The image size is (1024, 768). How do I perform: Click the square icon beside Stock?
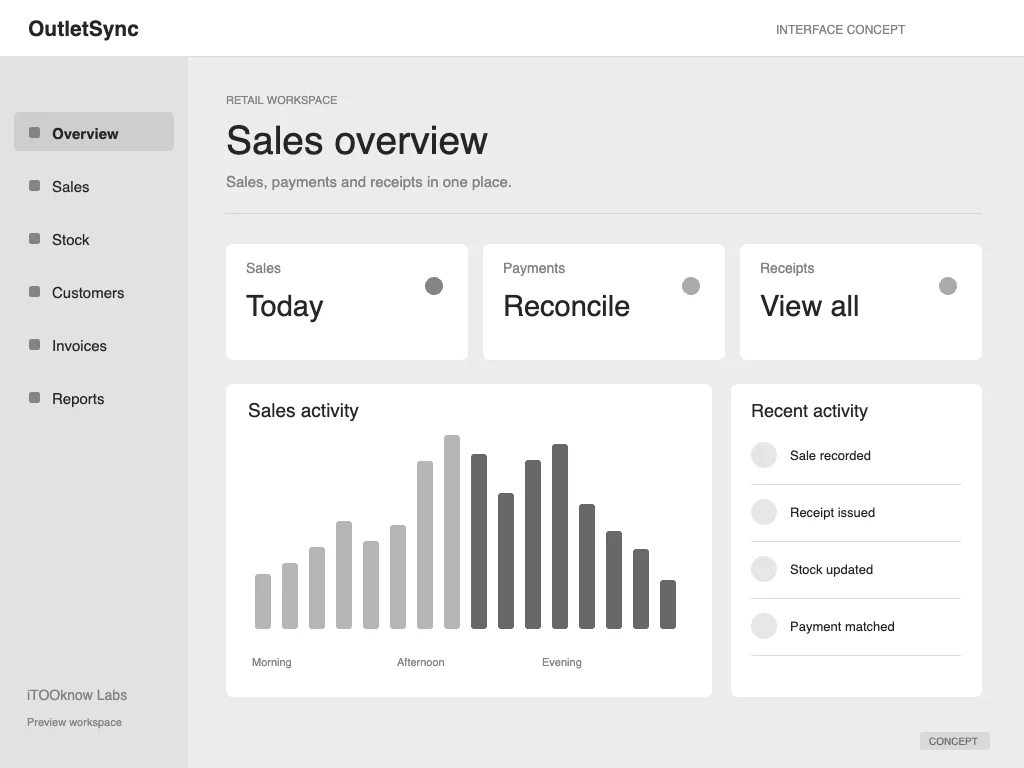[x=35, y=238]
